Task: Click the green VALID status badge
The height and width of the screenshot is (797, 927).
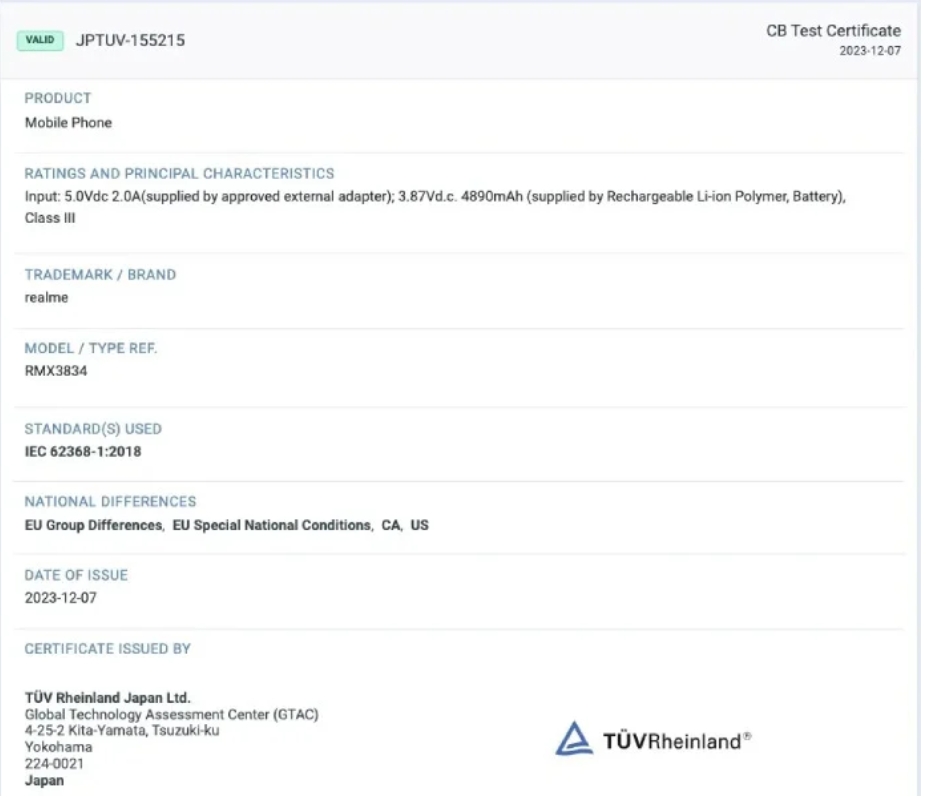Action: pos(40,41)
